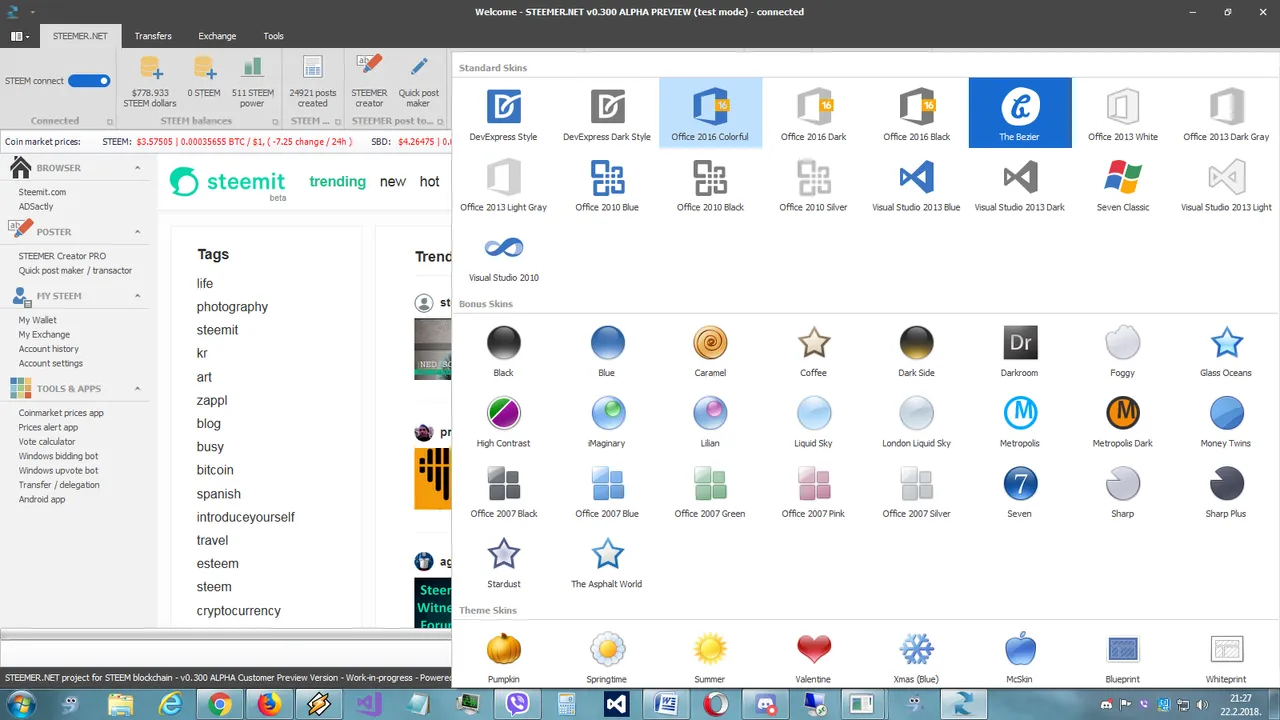This screenshot has height=720, width=1280.
Task: Select the Seven Classic skin
Action: coord(1123,184)
